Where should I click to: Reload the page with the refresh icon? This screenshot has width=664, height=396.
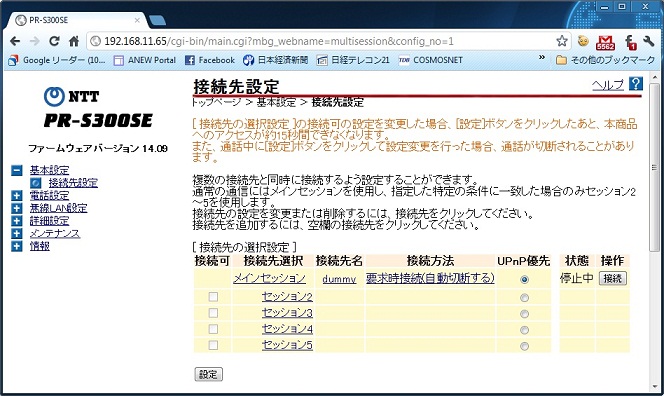tap(54, 41)
